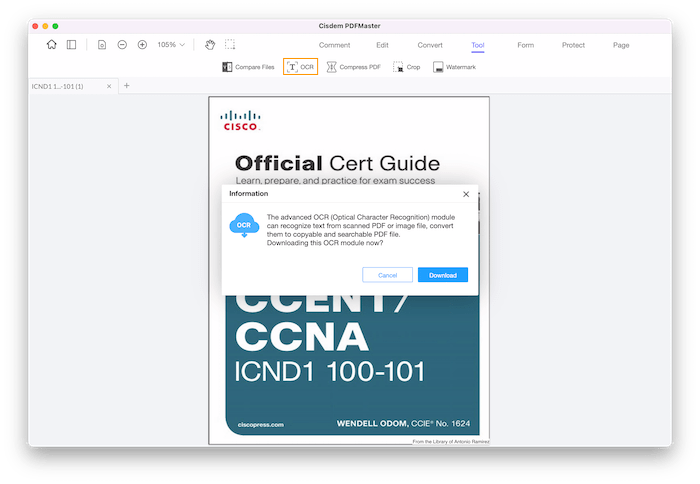Click the OCR tool
This screenshot has width=700, height=484.
[300, 67]
